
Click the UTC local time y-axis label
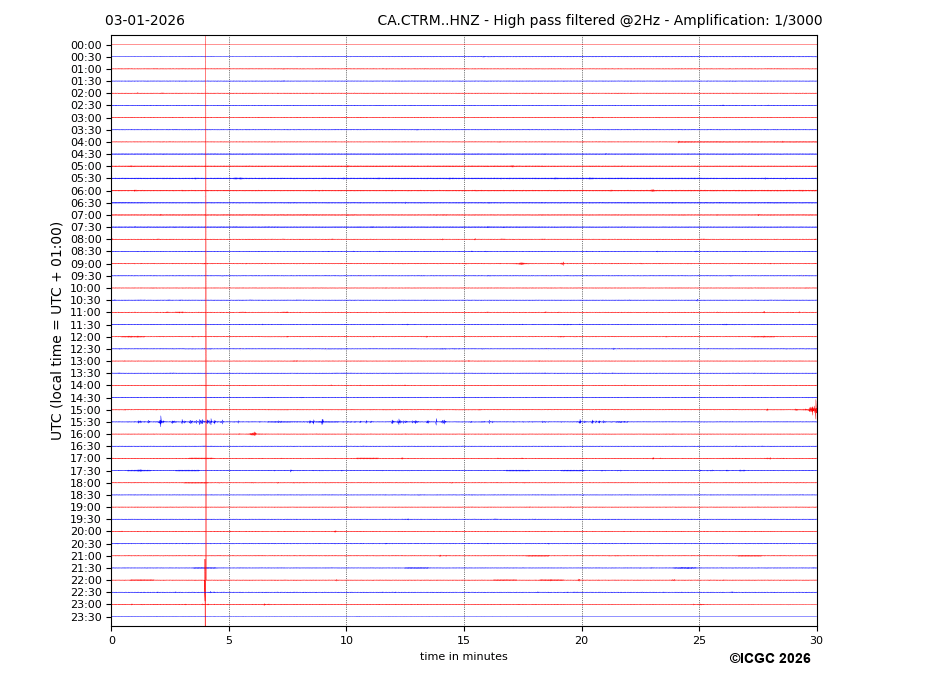pos(57,330)
